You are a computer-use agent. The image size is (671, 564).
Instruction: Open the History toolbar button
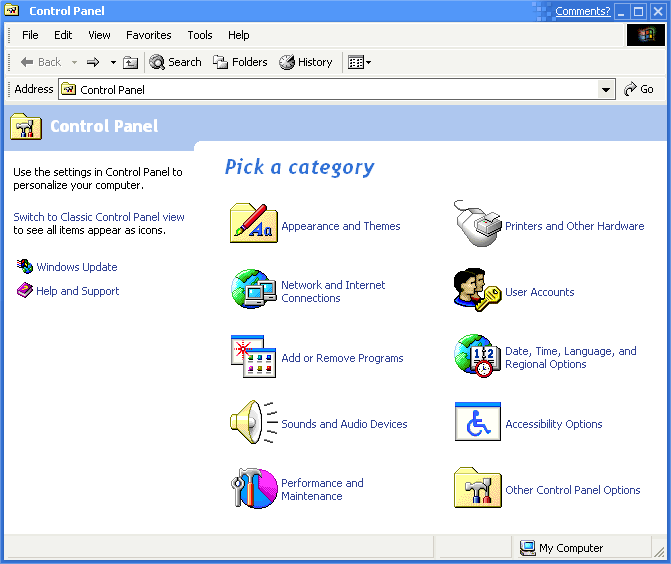pyautogui.click(x=306, y=62)
